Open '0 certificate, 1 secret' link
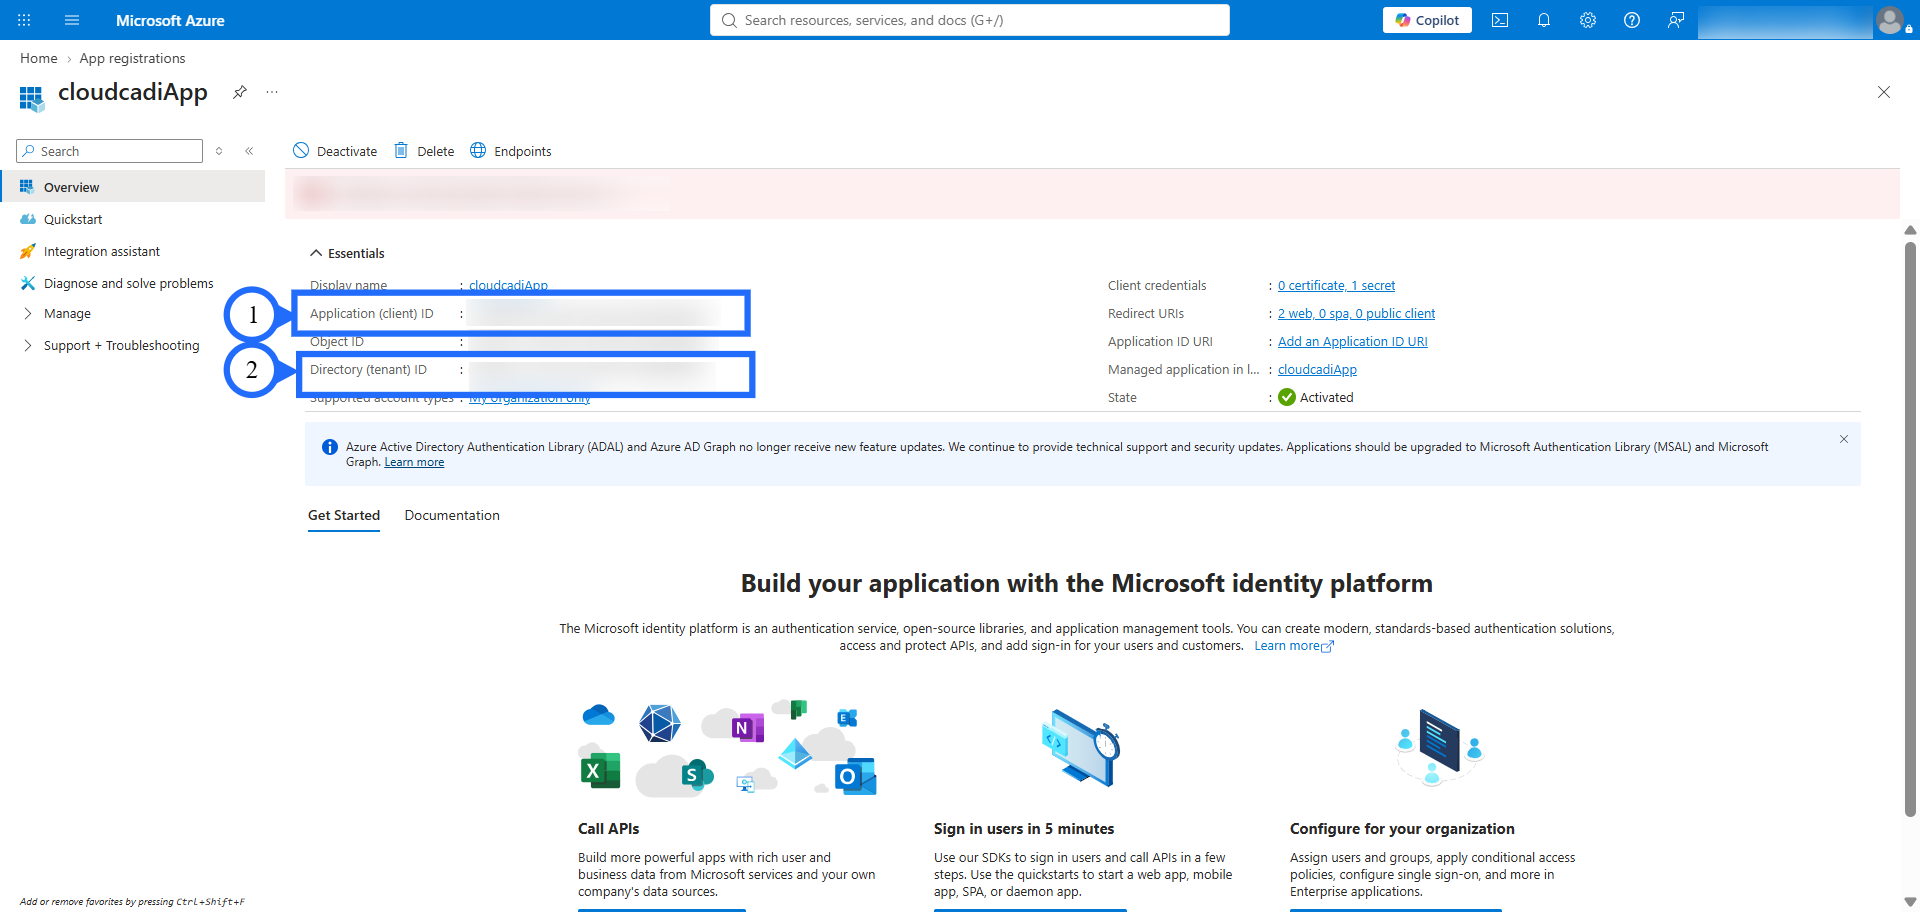This screenshot has width=1920, height=912. point(1336,286)
